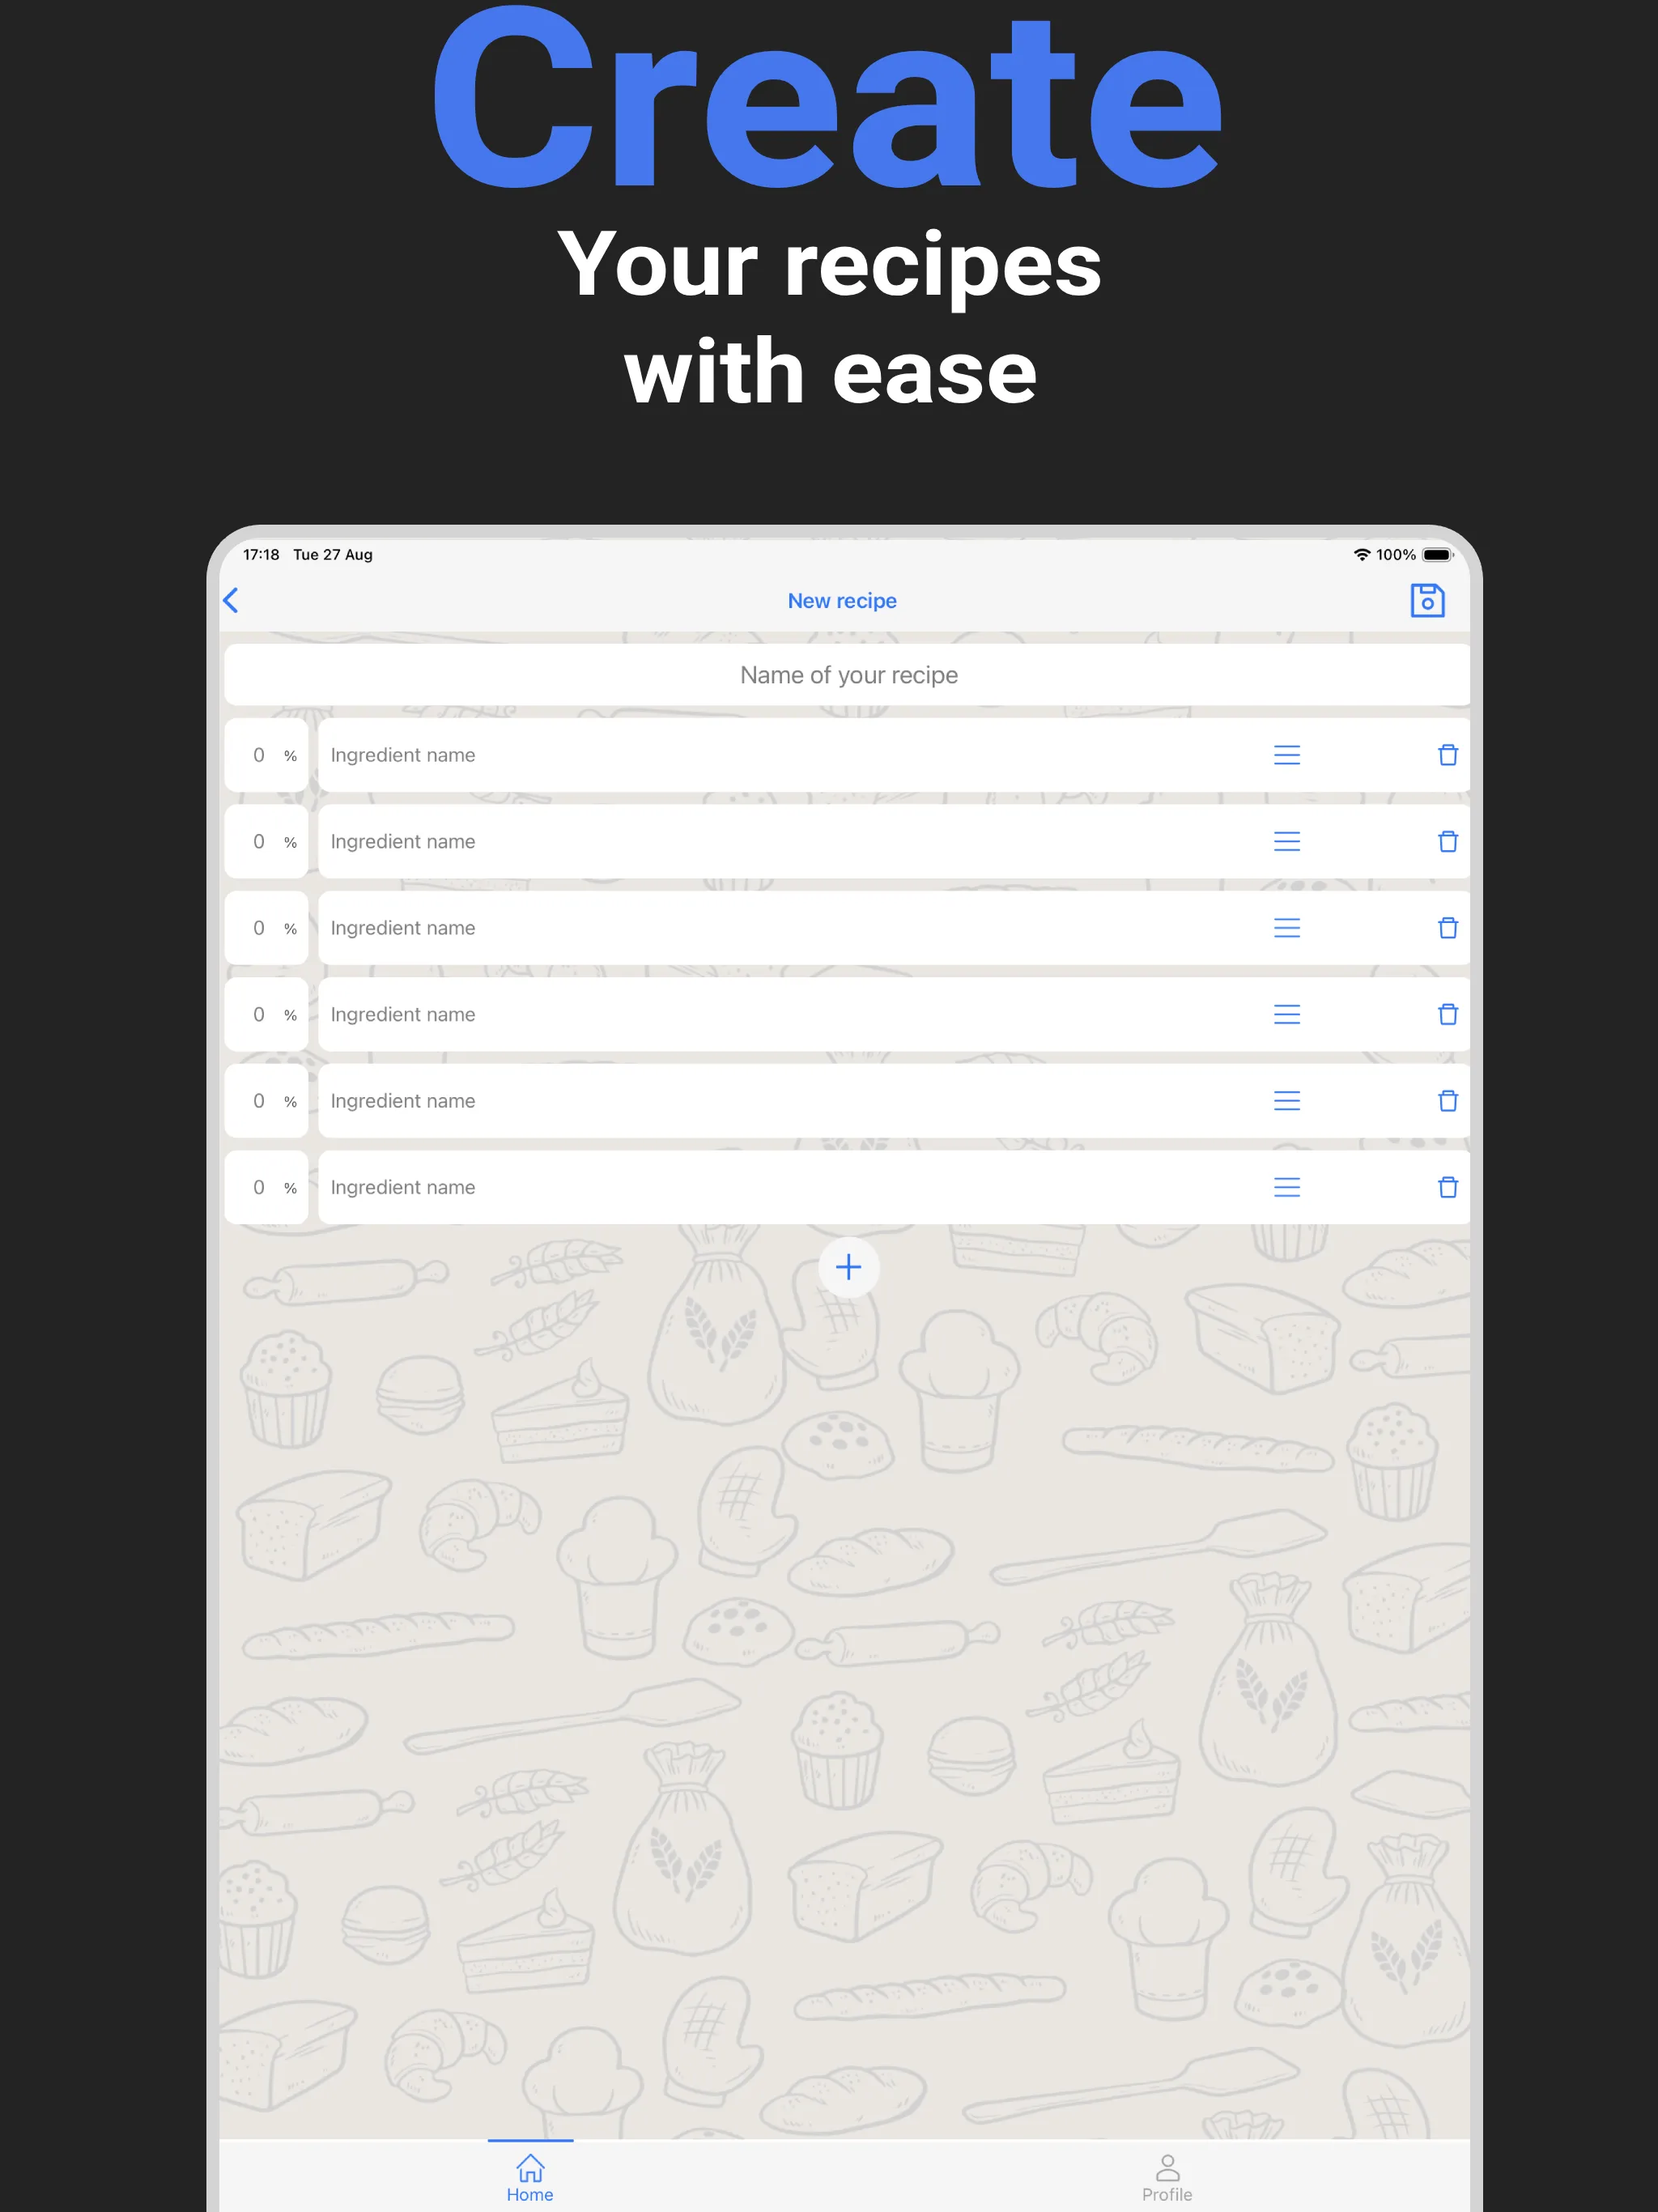Tap the delete icon on first ingredient

(1448, 754)
